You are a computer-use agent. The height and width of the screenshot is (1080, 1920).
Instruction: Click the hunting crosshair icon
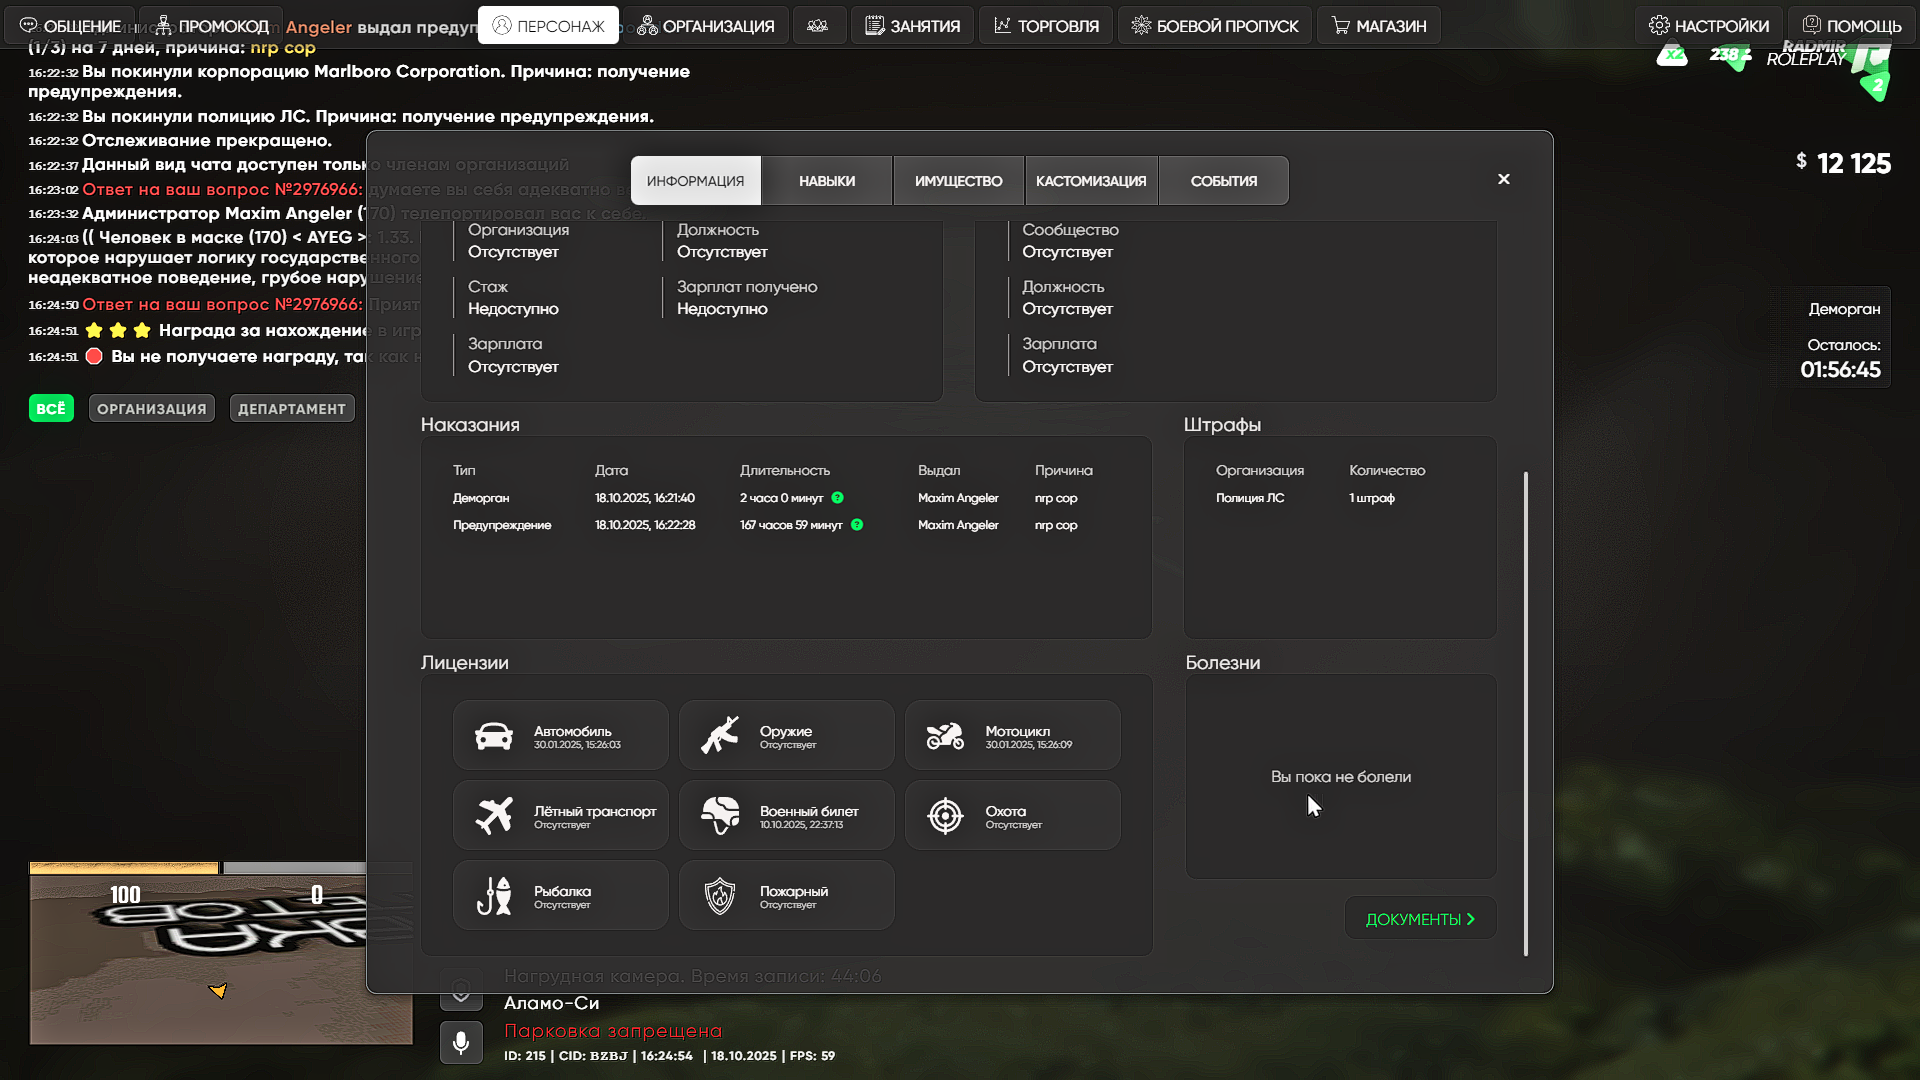(945, 816)
